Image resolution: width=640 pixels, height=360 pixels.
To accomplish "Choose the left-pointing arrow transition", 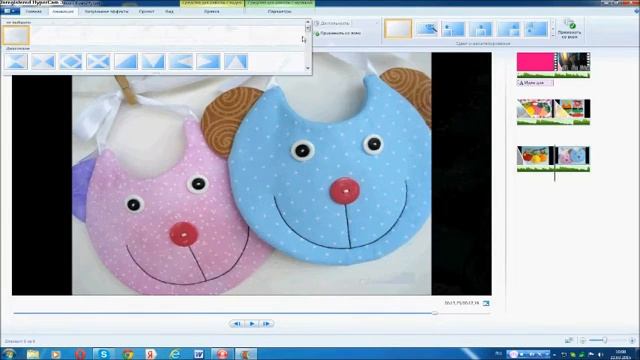I will (180, 62).
